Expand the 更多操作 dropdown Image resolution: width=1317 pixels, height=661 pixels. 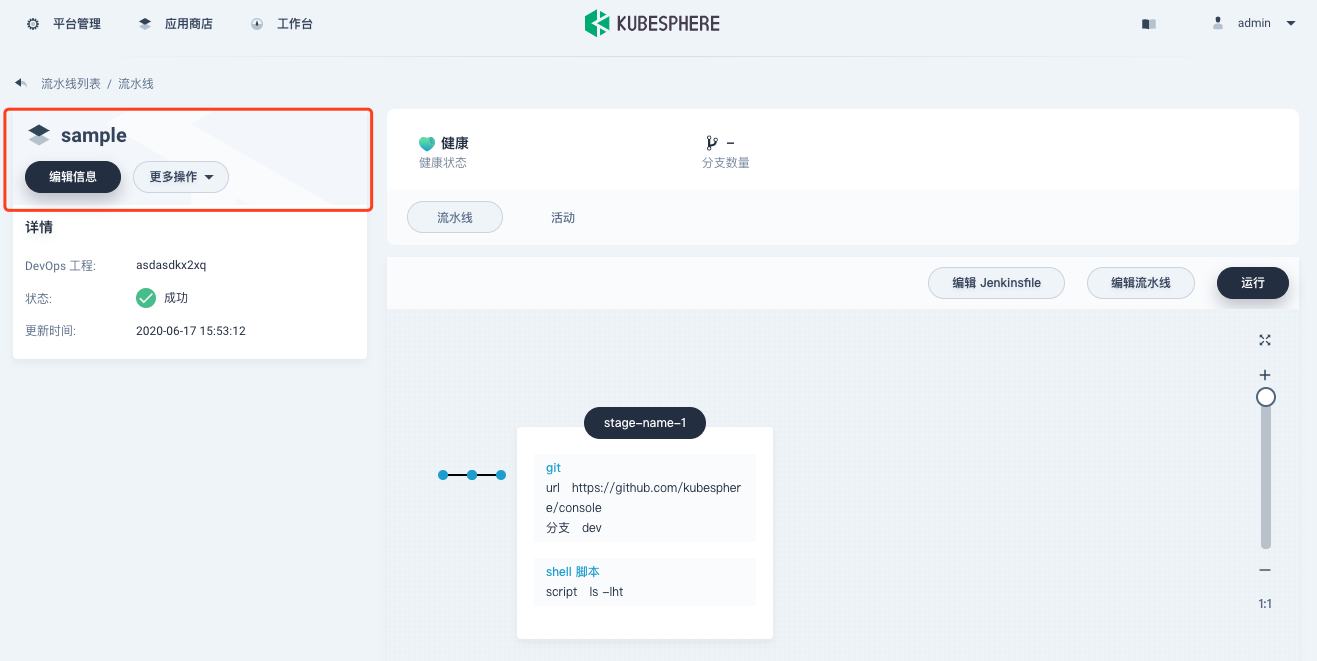(x=181, y=177)
